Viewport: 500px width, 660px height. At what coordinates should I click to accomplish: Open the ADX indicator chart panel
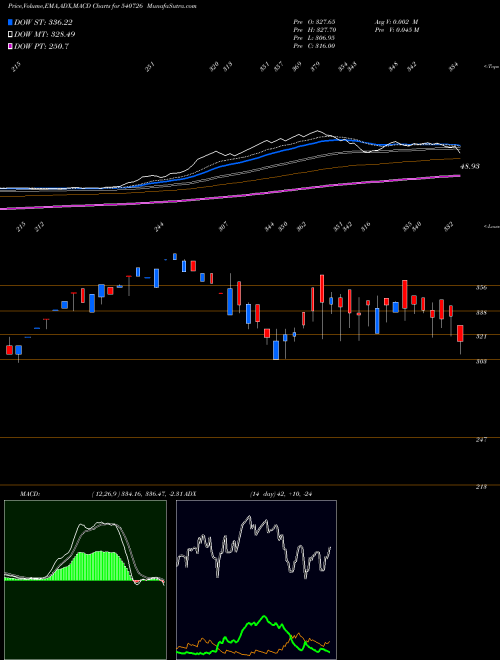pos(256,580)
